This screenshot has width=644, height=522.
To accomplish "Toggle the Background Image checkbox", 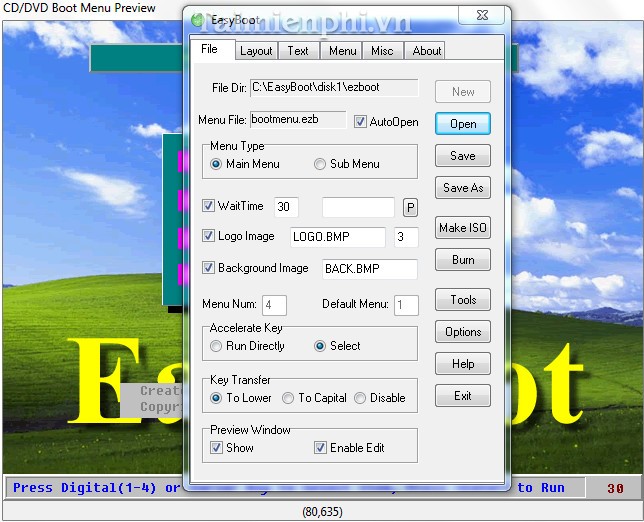I will [x=208, y=268].
